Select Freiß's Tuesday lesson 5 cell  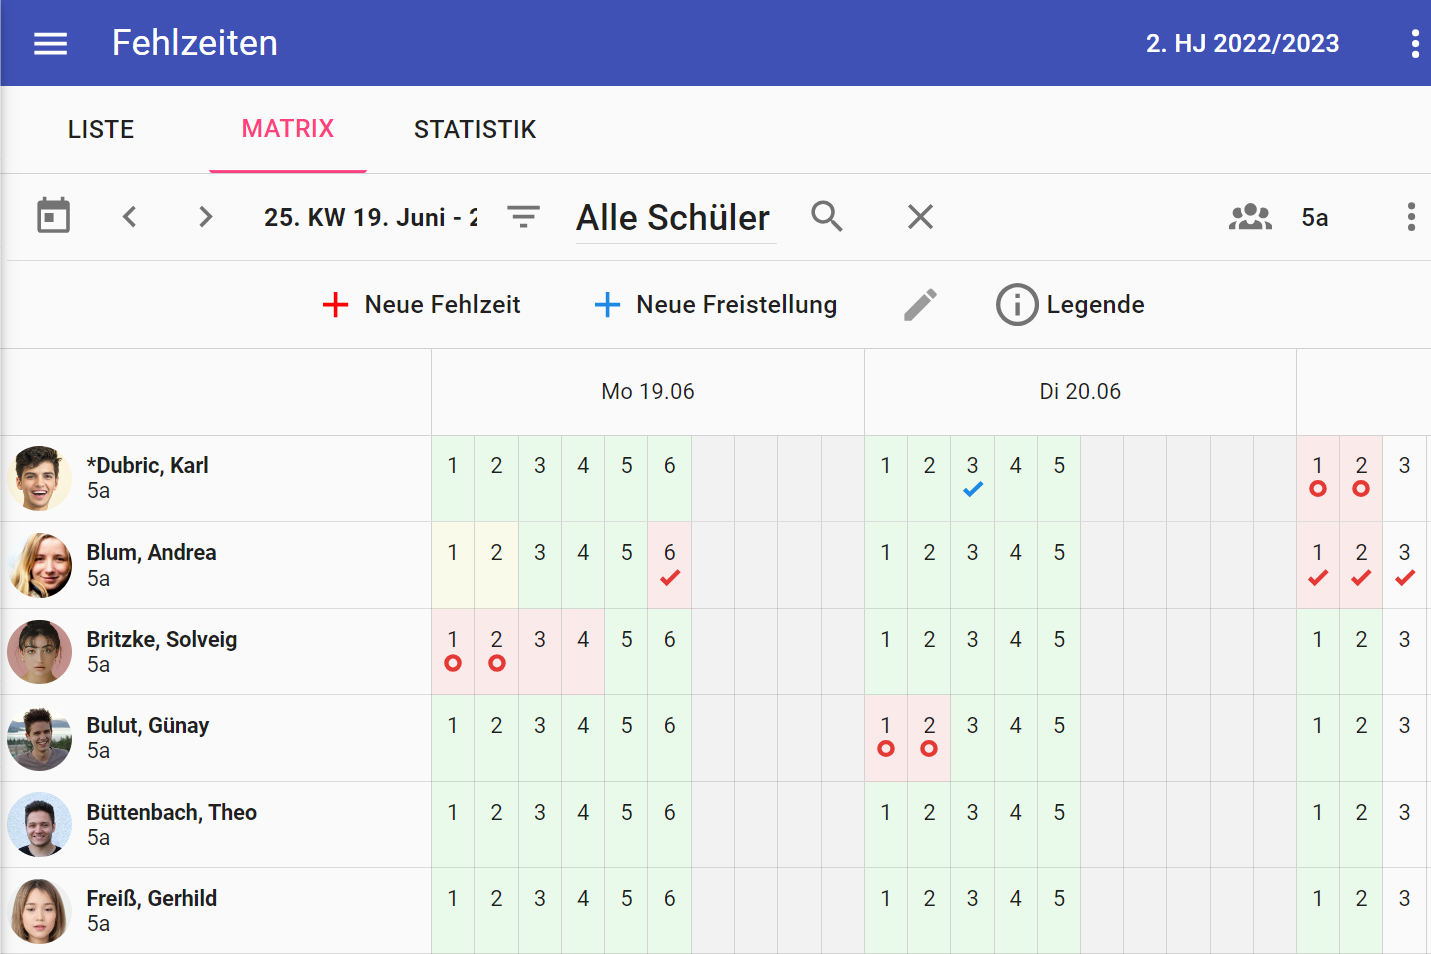click(x=1059, y=910)
